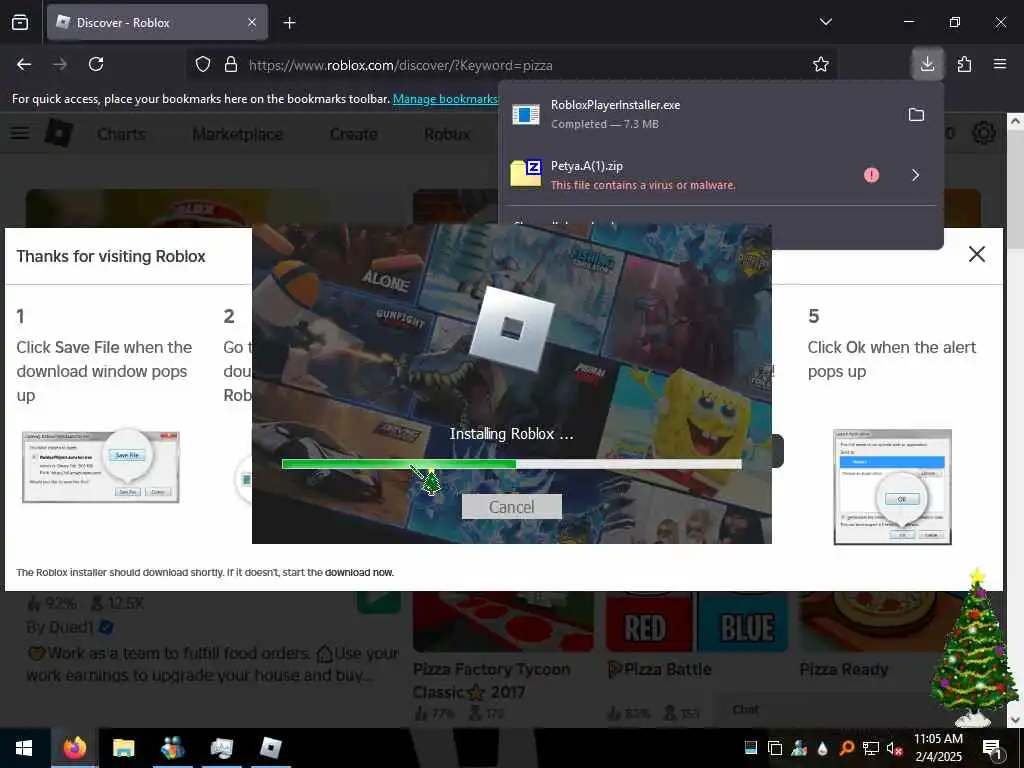Click the download now link
Viewport: 1024px width, 768px height.
[359, 572]
